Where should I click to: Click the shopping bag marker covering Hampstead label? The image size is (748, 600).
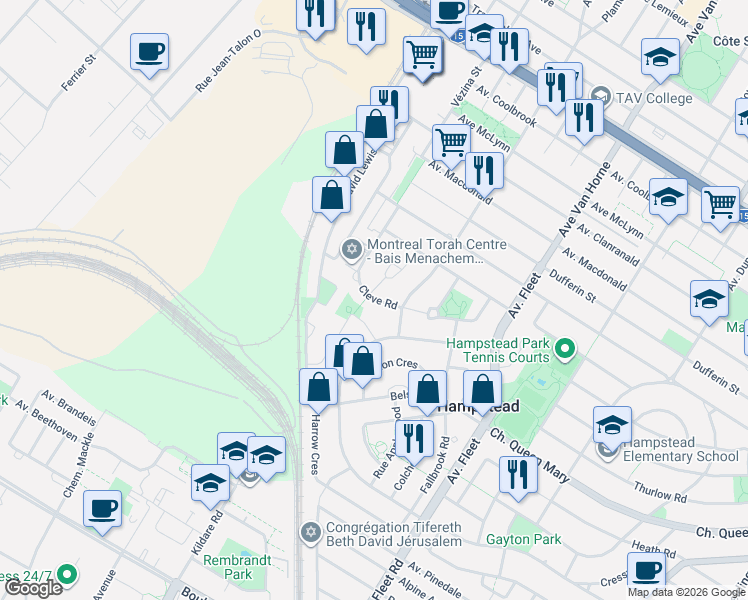tap(482, 392)
